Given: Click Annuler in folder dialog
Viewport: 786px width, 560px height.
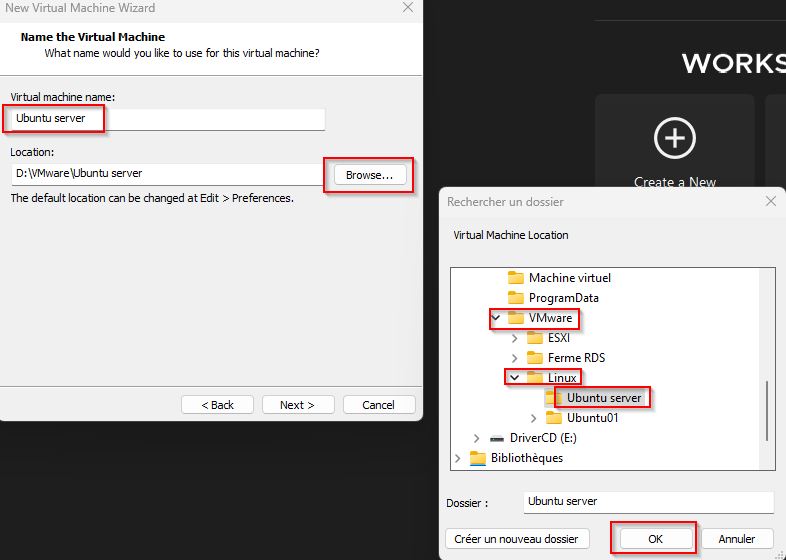Looking at the screenshot, I should [x=736, y=539].
